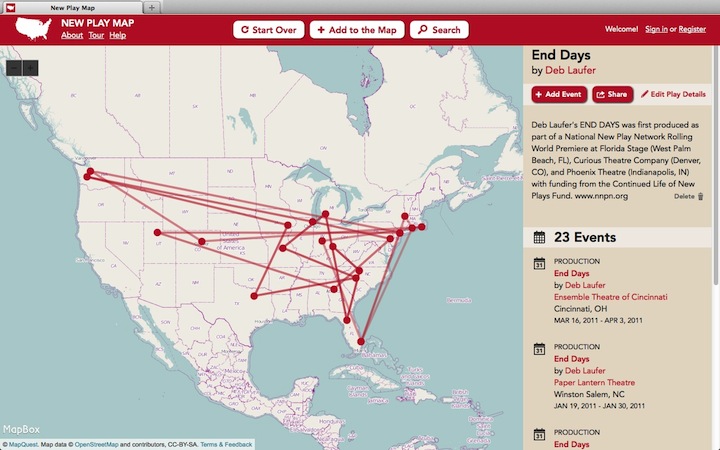
Task: Click the USA map logo icon
Action: (x=33, y=29)
